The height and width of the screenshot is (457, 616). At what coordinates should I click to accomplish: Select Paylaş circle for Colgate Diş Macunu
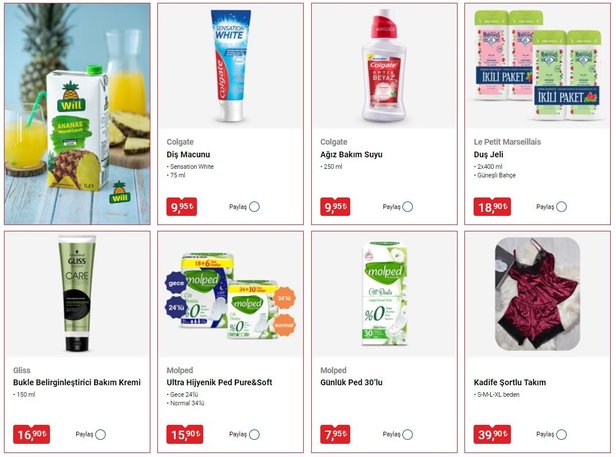tap(254, 207)
